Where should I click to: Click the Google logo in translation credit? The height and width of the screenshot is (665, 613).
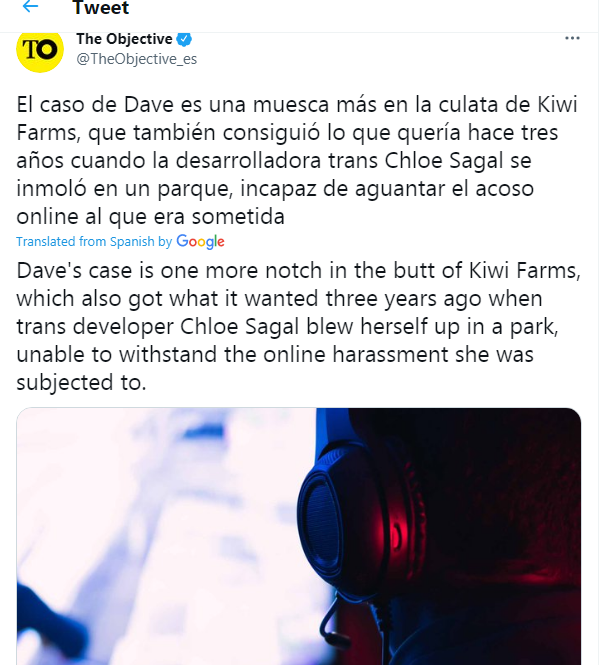click(x=200, y=242)
